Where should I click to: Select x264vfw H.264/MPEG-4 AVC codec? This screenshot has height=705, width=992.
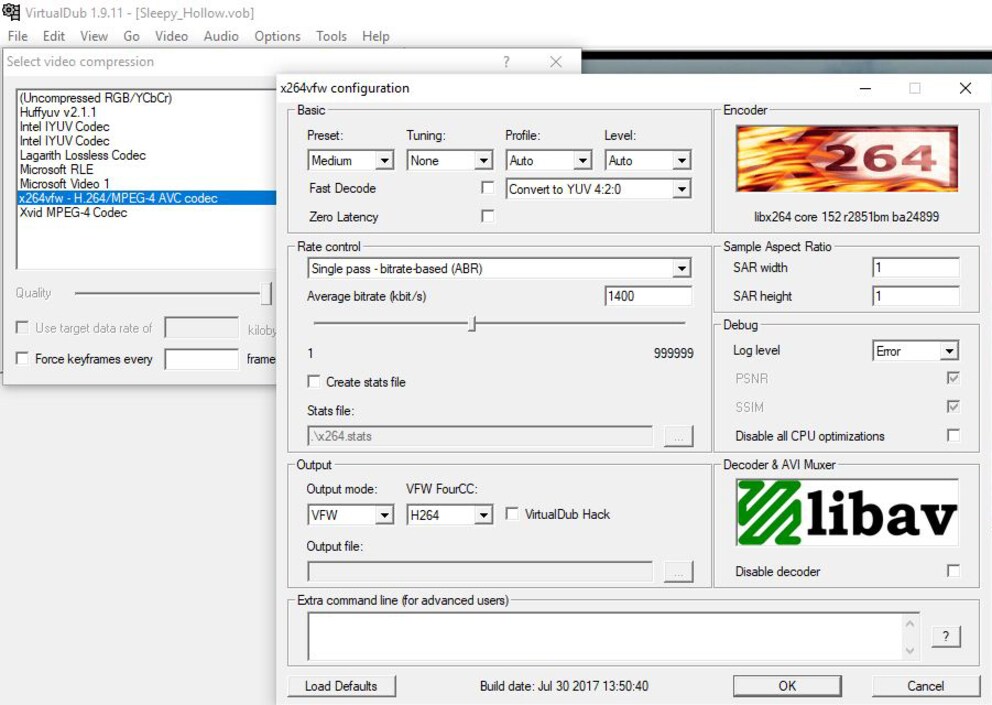coord(147,198)
